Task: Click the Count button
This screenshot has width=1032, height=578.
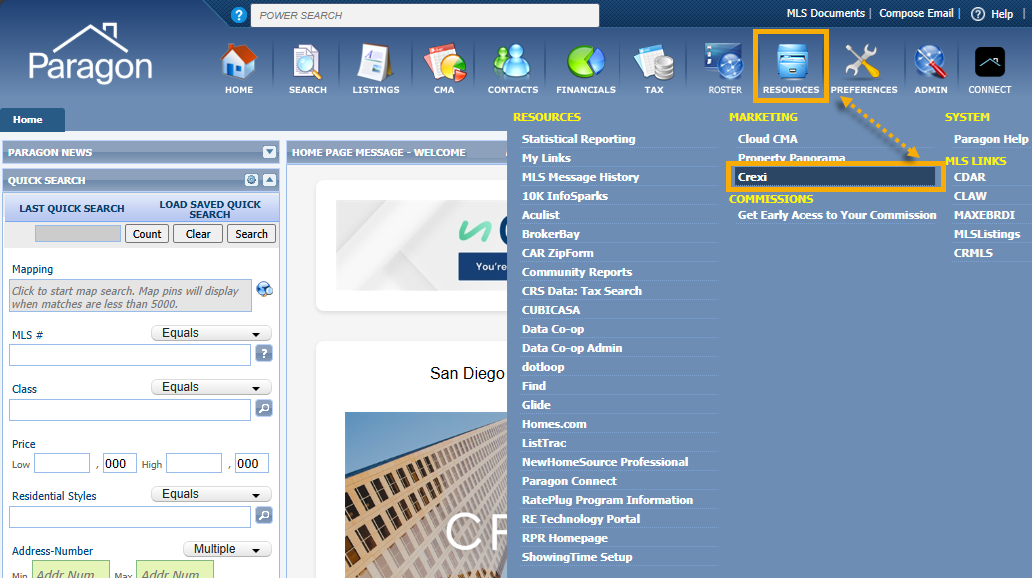Action: tap(147, 234)
